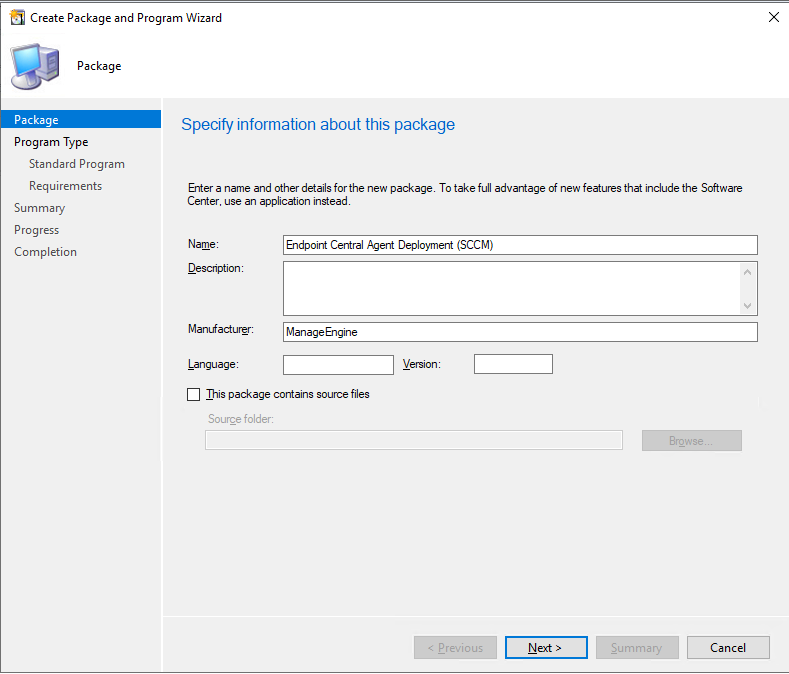Jump to the Summary step in sidebar
The width and height of the screenshot is (789, 674).
point(40,208)
